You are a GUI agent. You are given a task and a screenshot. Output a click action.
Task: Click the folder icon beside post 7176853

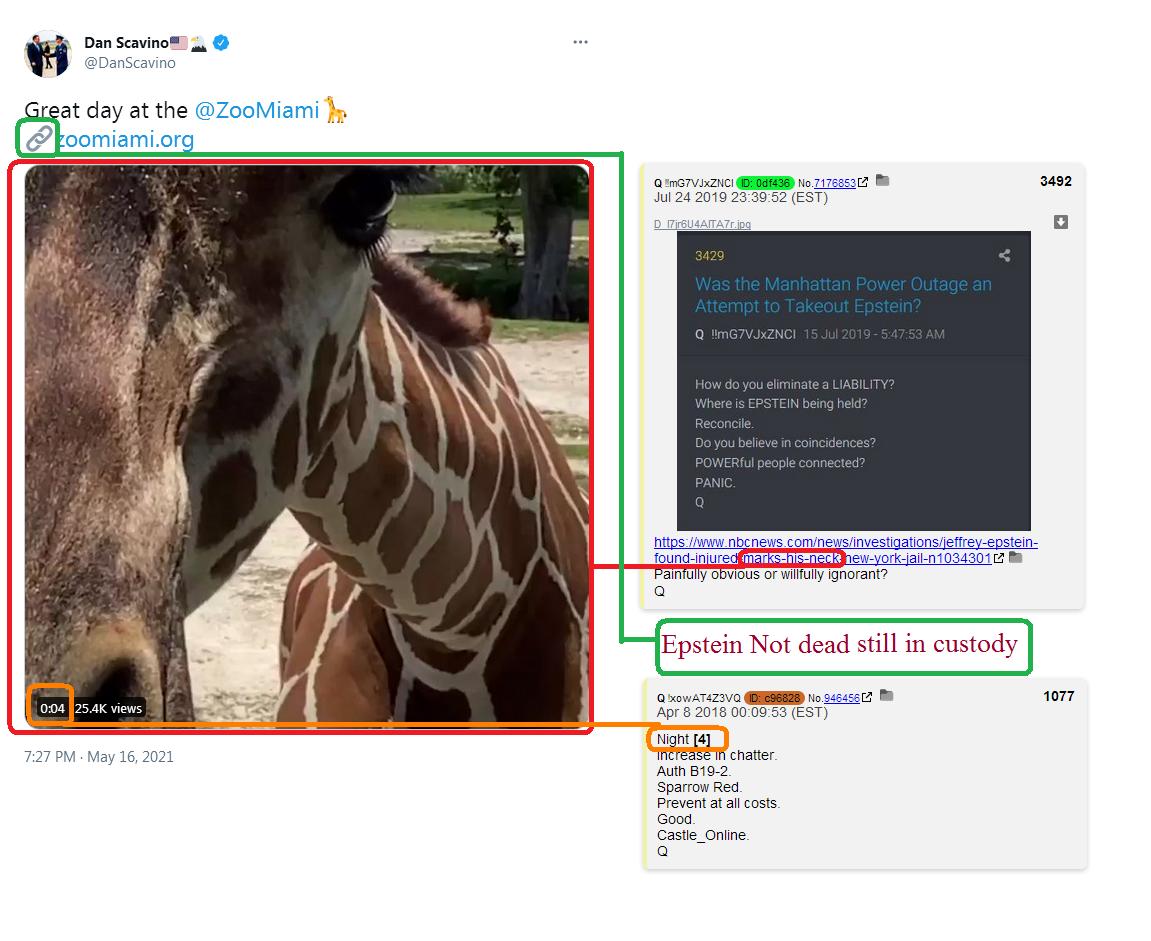point(883,181)
